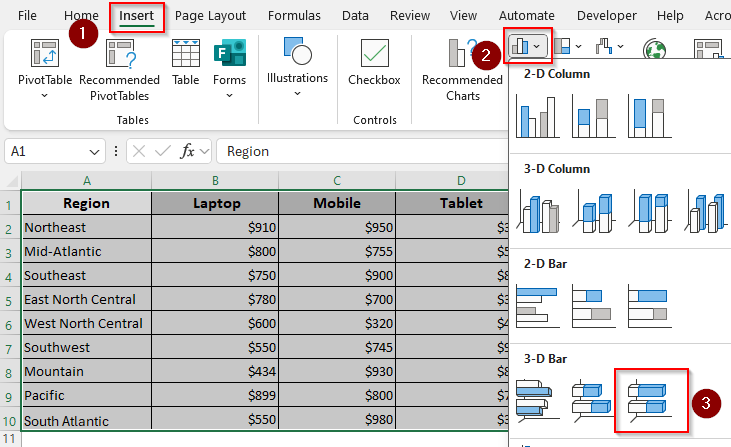731x447 pixels.
Task: Select the Laptop value $910
Action: (215, 227)
